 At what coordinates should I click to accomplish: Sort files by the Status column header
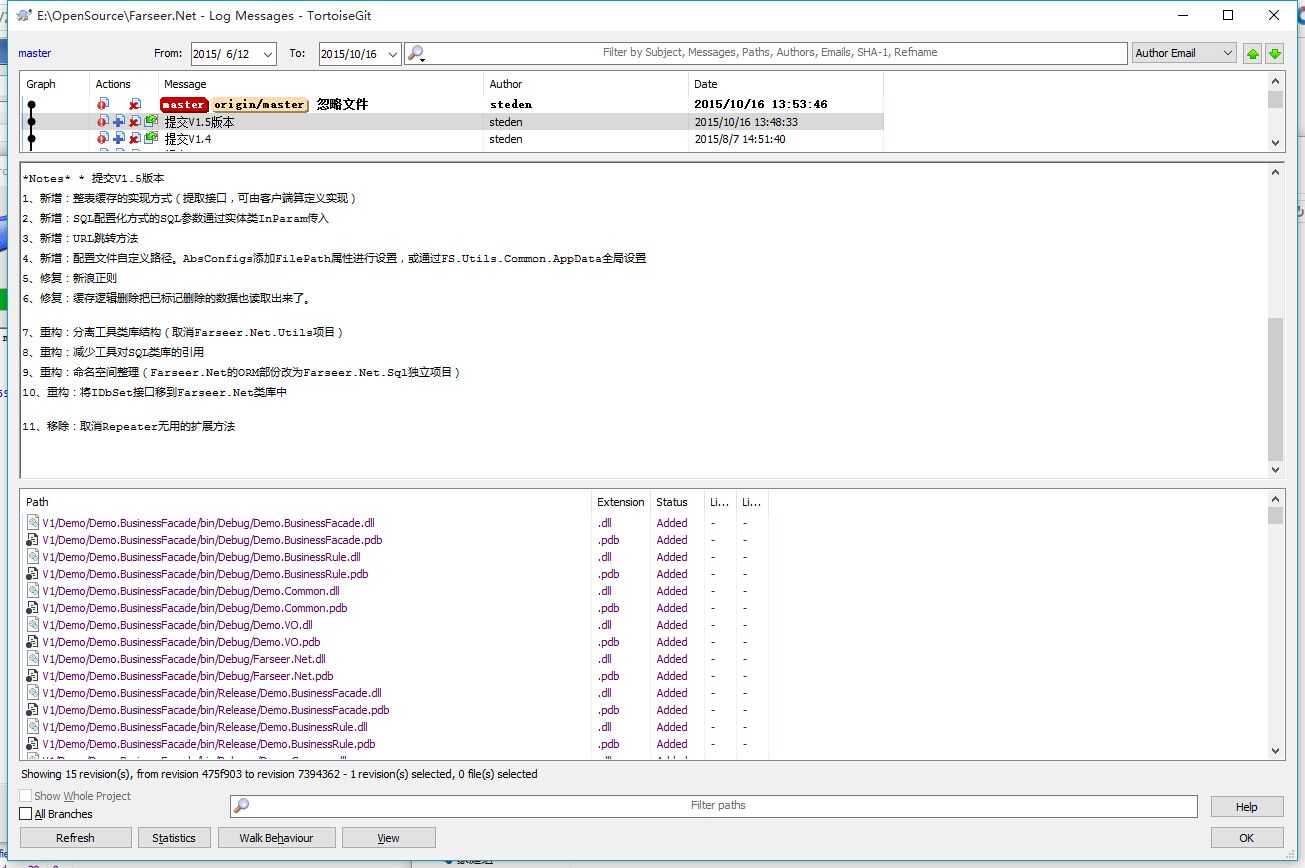677,502
